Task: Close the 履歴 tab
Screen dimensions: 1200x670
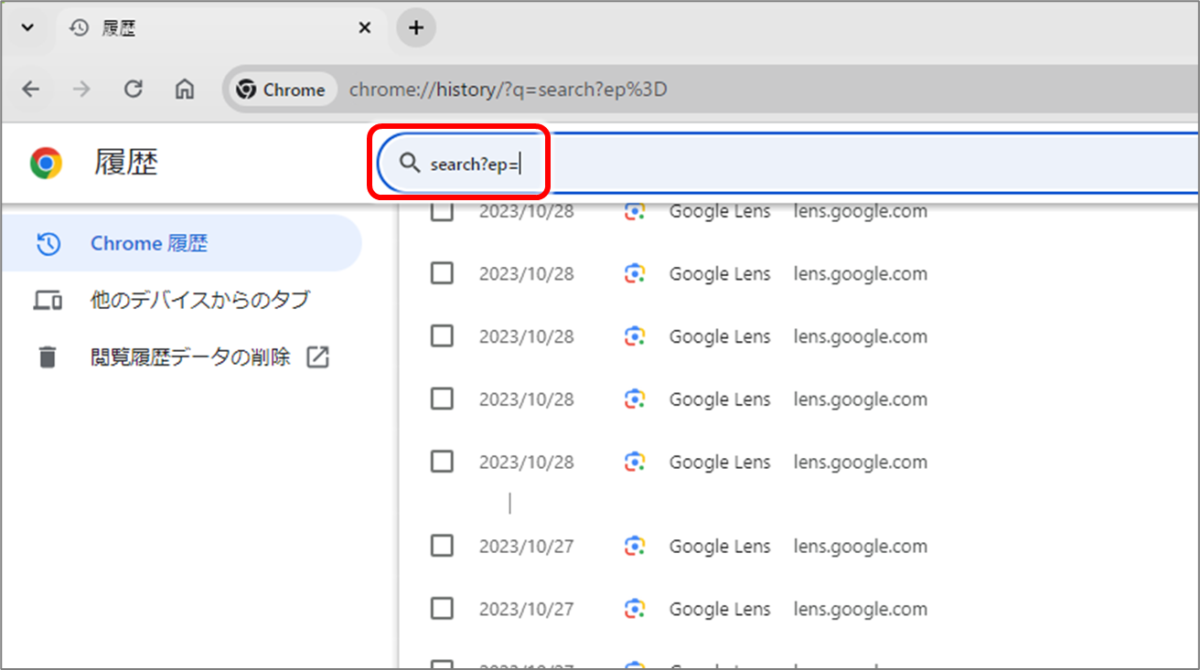Action: pyautogui.click(x=365, y=28)
